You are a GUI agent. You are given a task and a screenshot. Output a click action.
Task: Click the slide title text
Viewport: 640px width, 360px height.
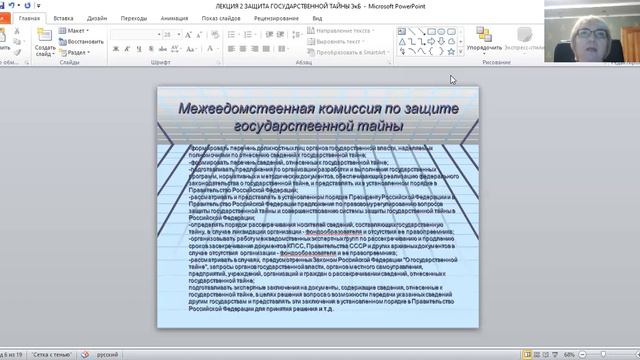[x=318, y=117]
